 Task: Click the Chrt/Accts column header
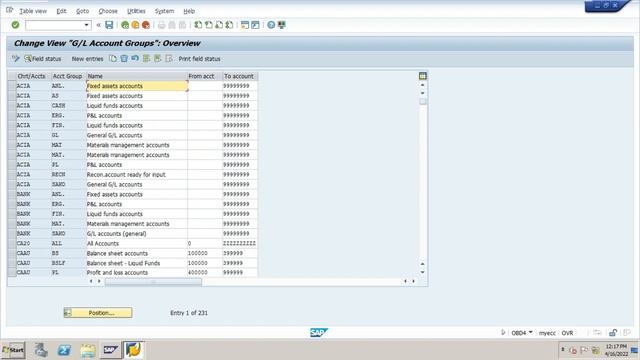(33, 76)
